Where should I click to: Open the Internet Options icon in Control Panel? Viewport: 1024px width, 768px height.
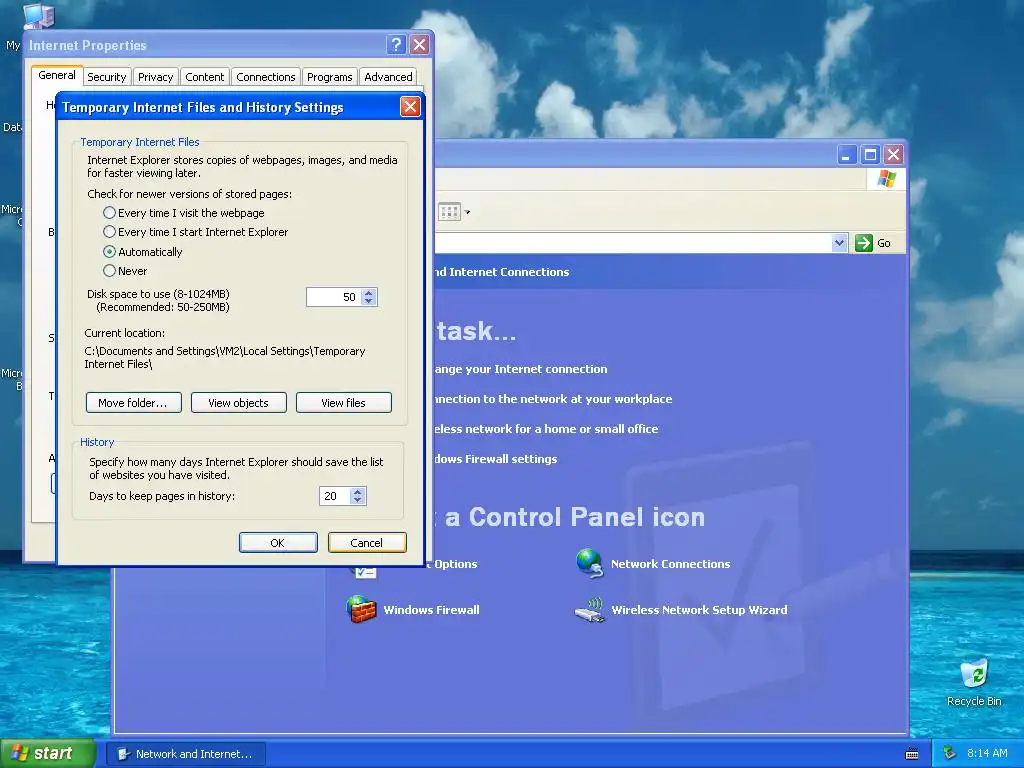(365, 573)
